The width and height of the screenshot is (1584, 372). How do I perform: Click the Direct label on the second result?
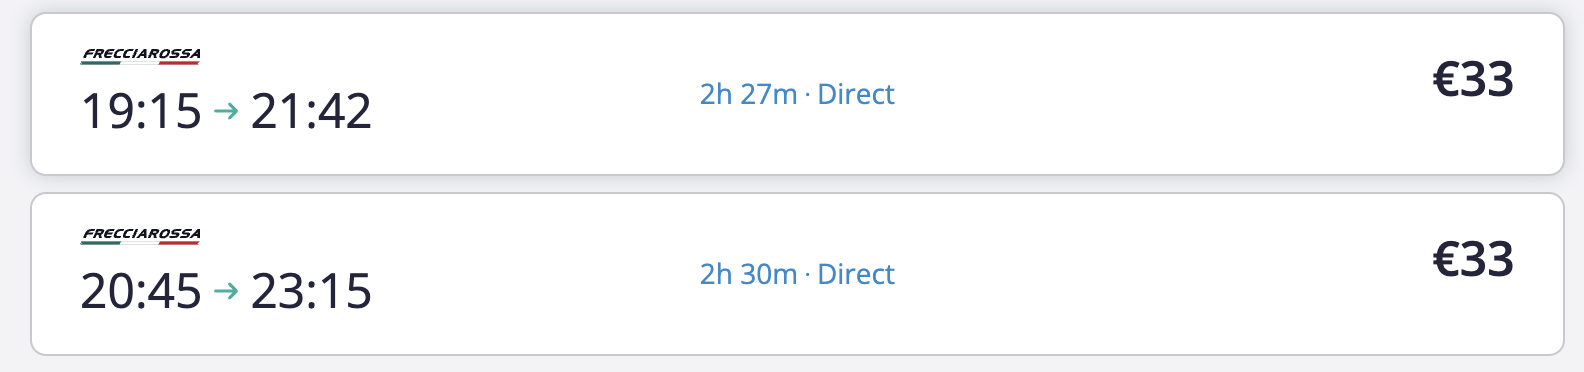click(856, 274)
